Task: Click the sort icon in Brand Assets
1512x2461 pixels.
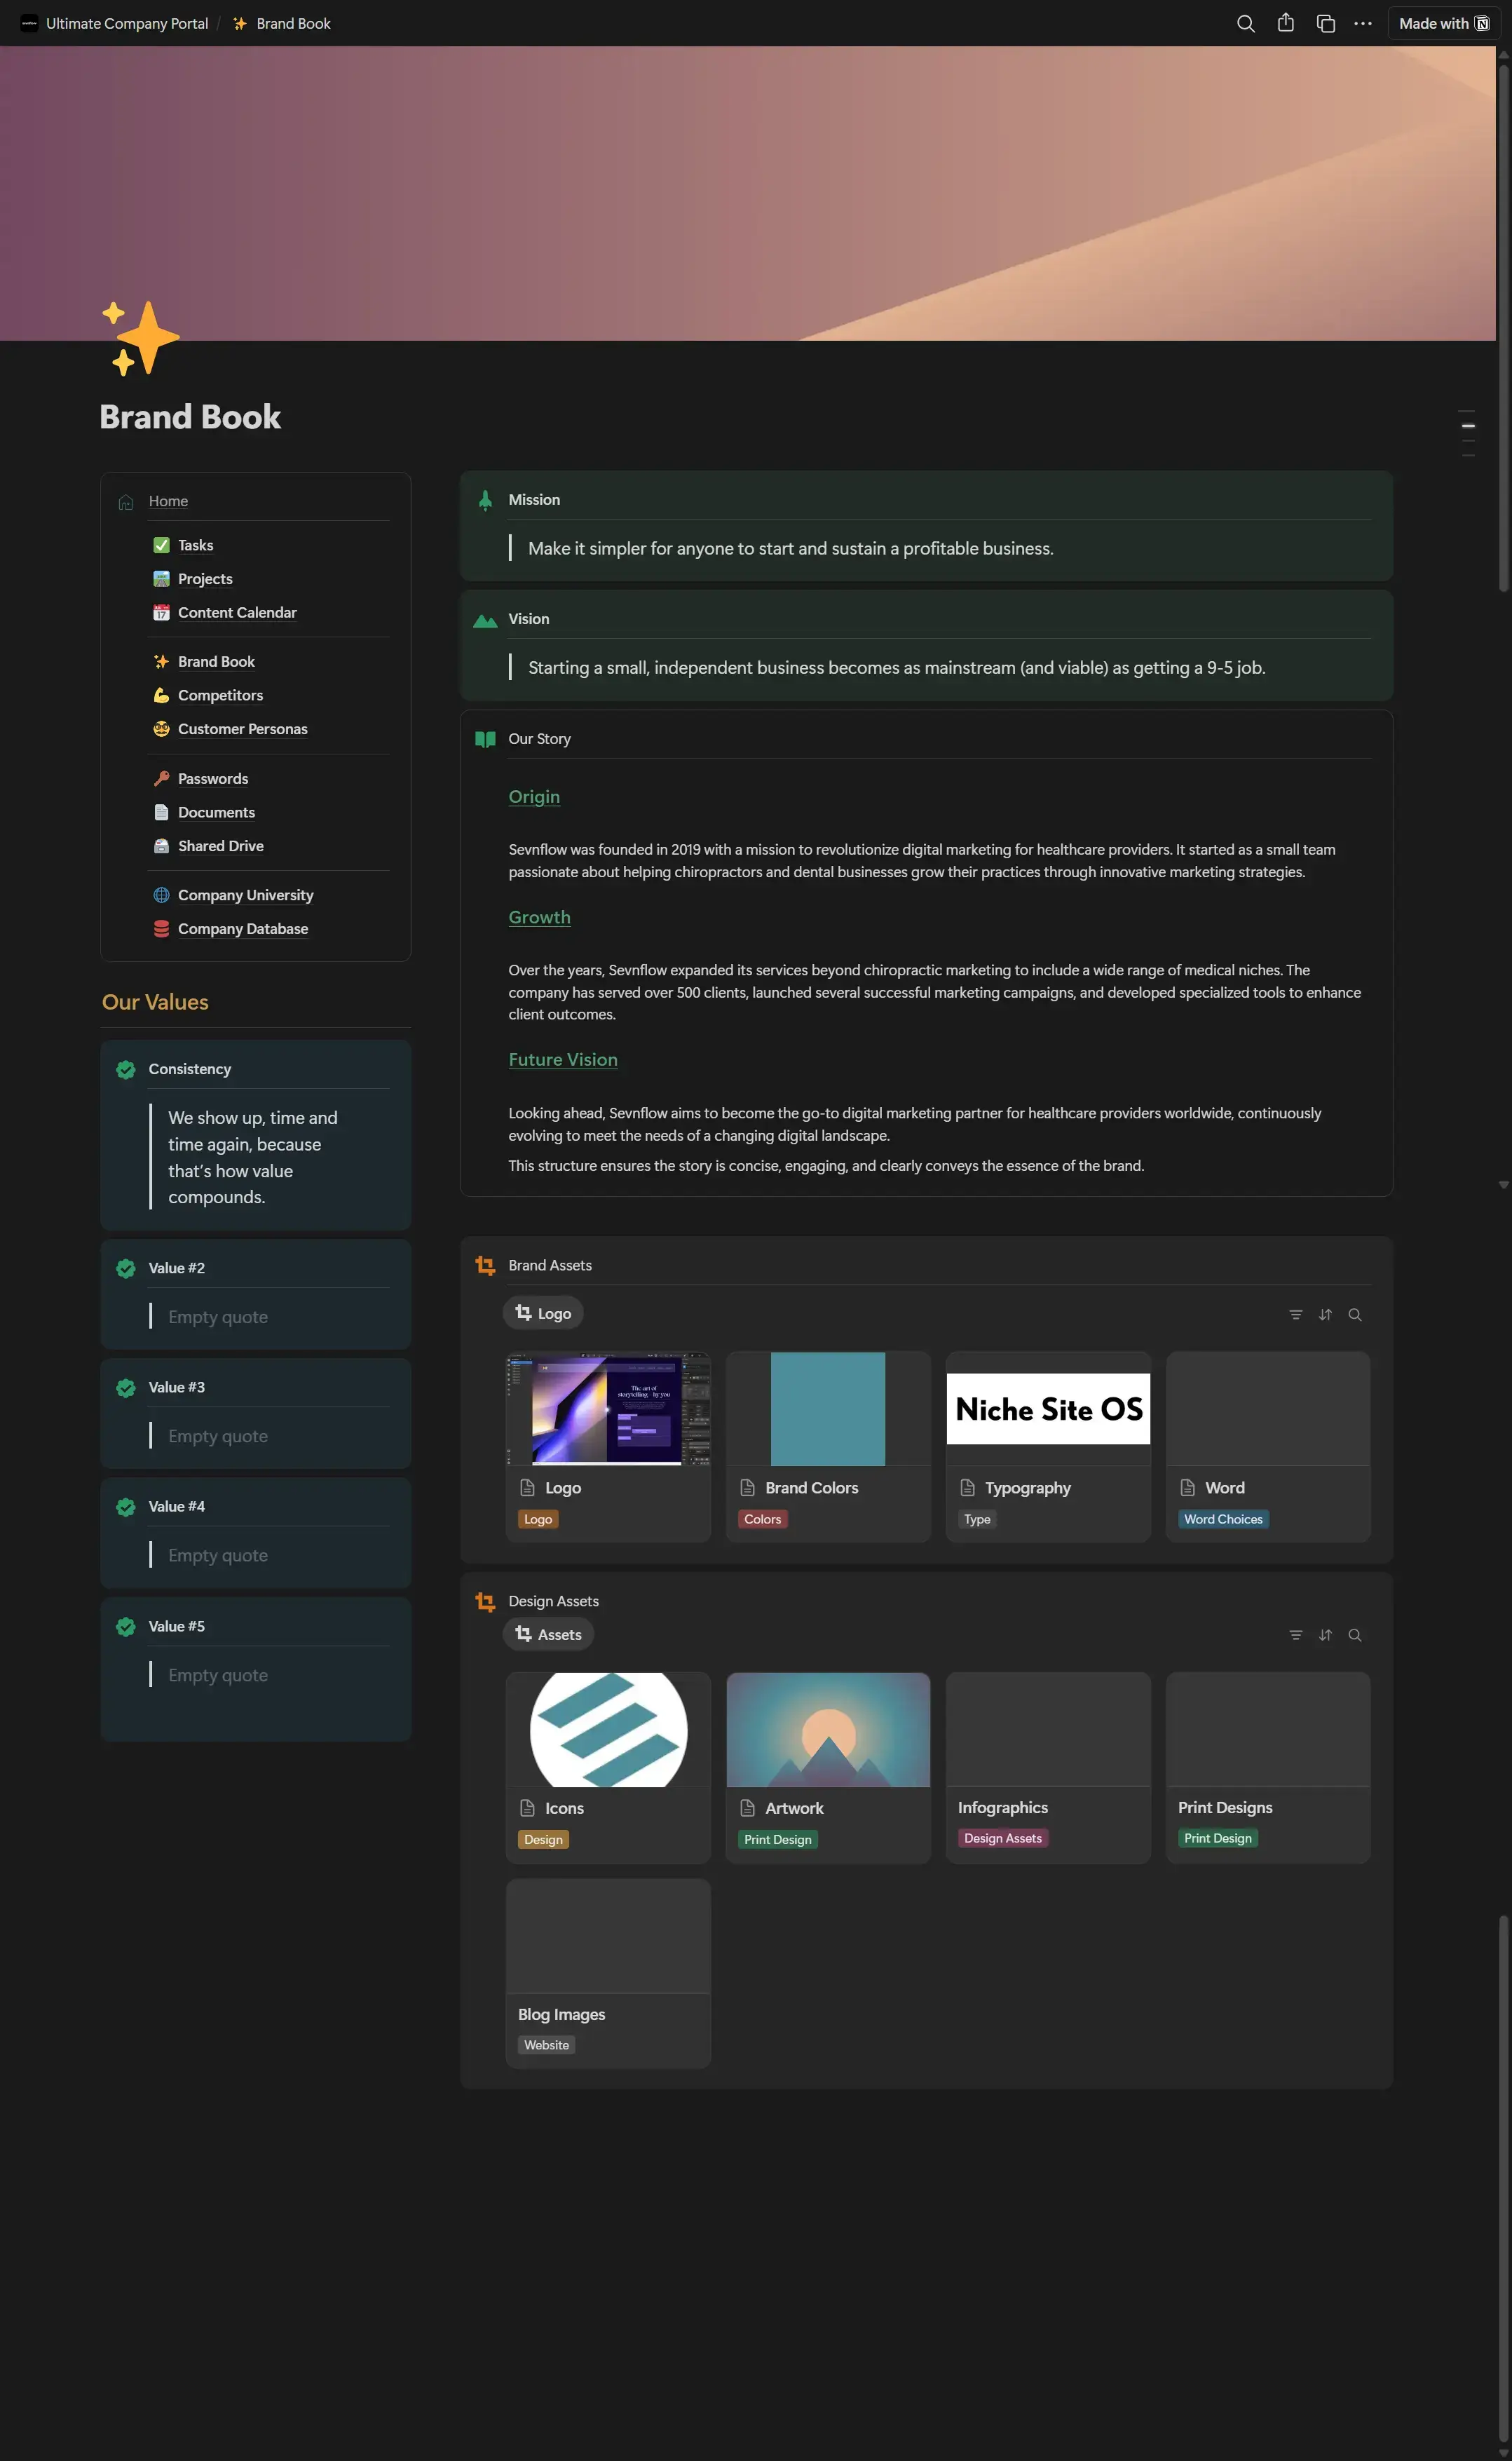Action: (x=1325, y=1314)
